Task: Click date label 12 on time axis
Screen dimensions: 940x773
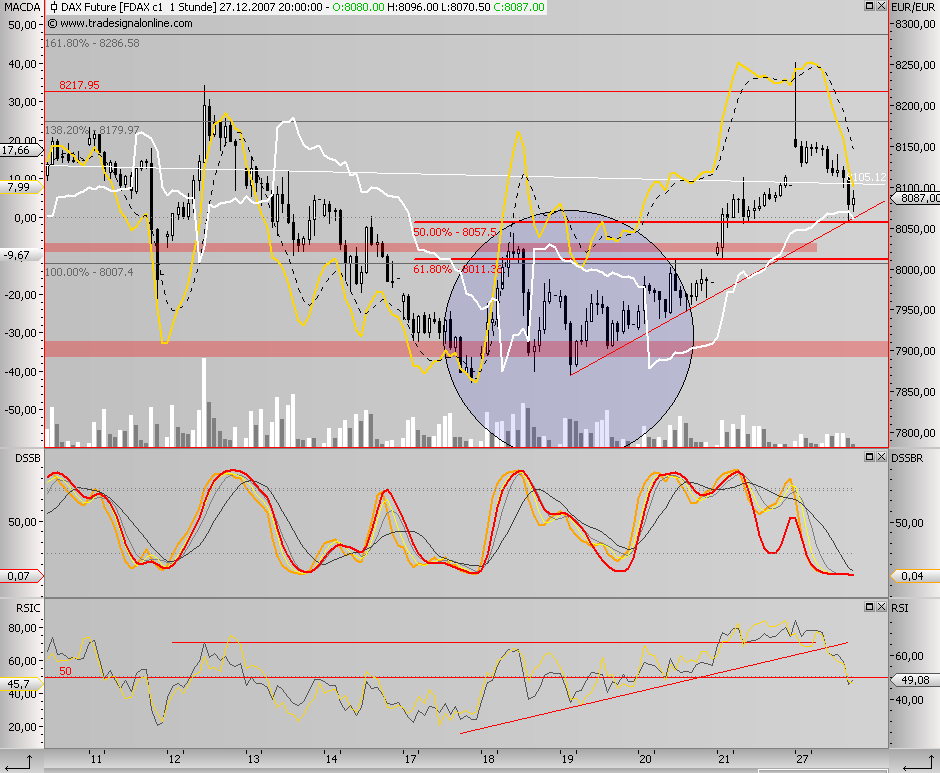Action: (x=174, y=759)
